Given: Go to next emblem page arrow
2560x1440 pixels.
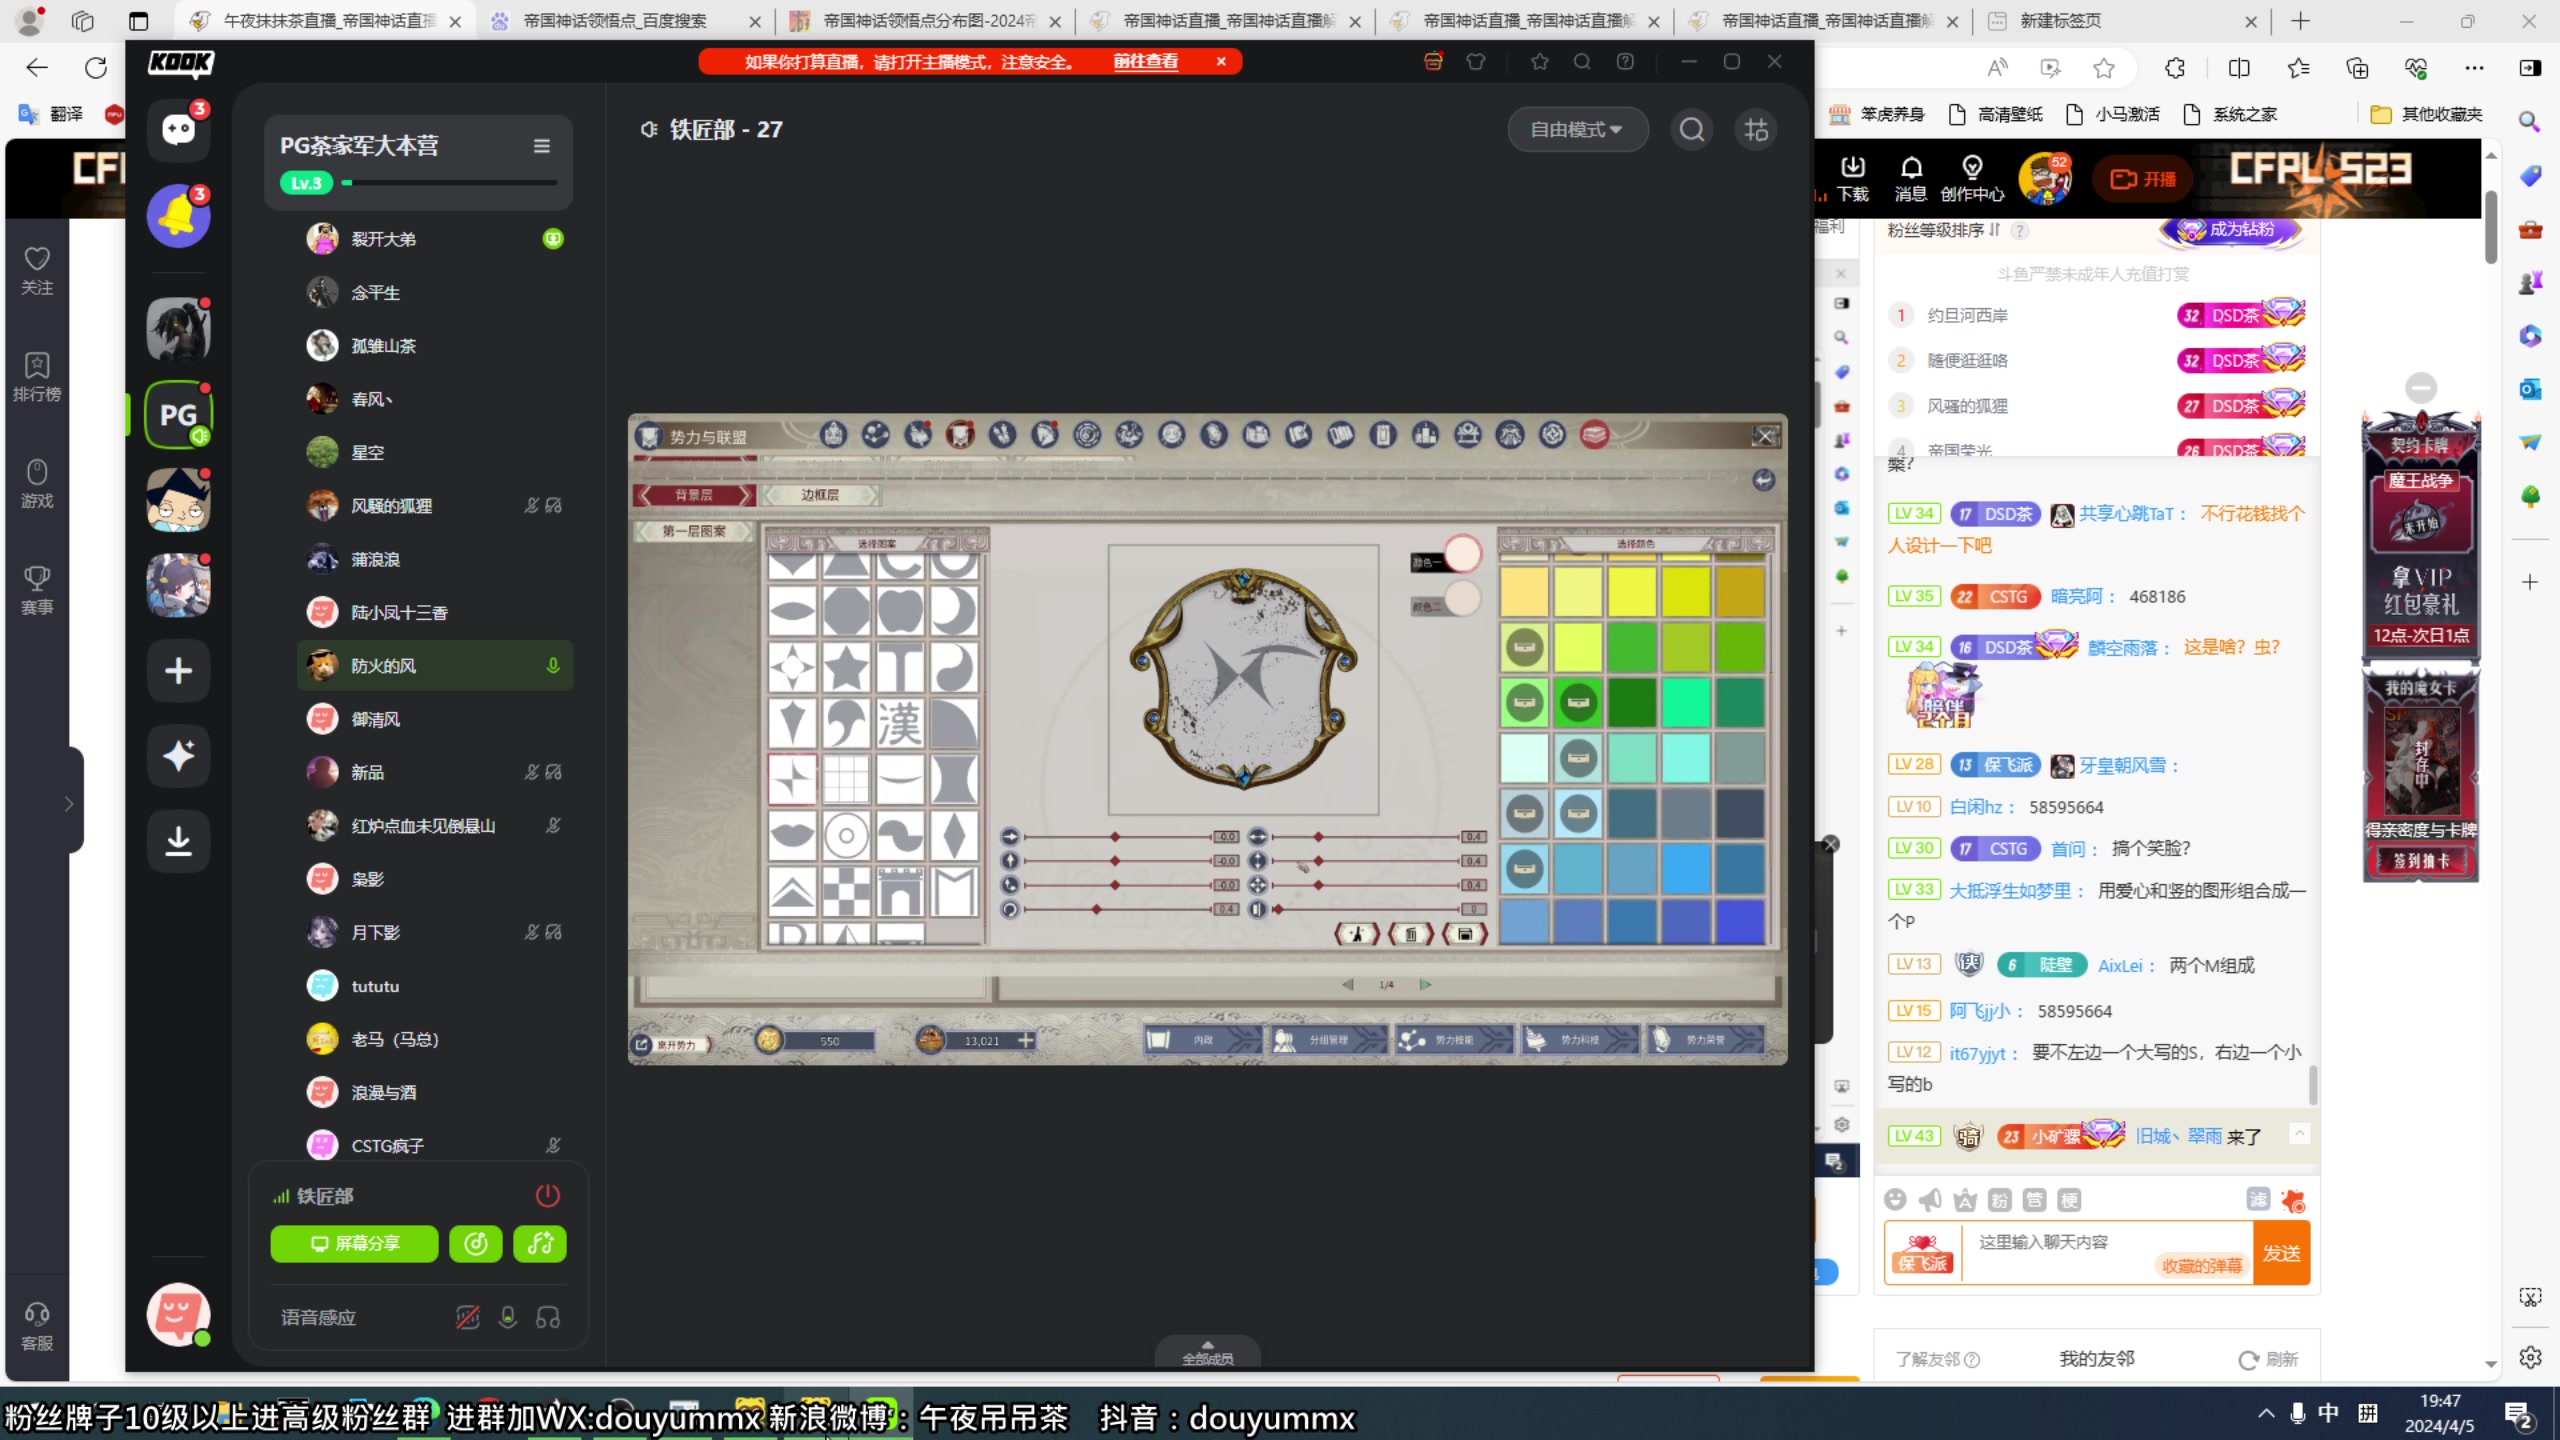Looking at the screenshot, I should pyautogui.click(x=1425, y=985).
